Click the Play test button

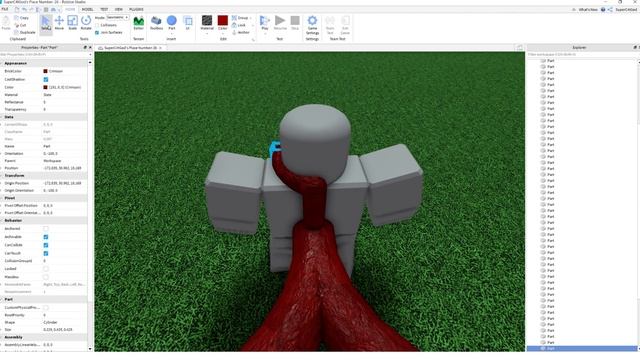pyautogui.click(x=264, y=23)
